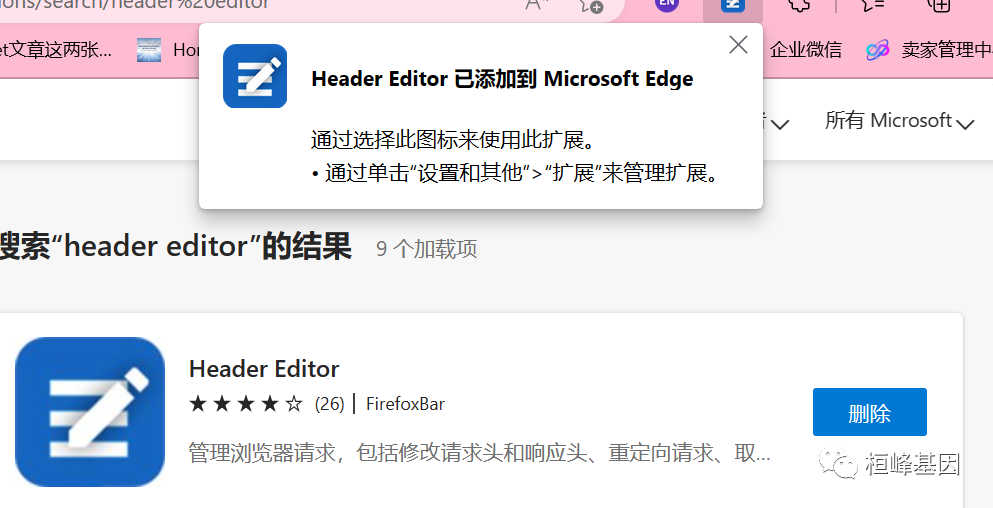Open the Favorites star list icon
Image resolution: width=993 pixels, height=508 pixels.
[873, 5]
